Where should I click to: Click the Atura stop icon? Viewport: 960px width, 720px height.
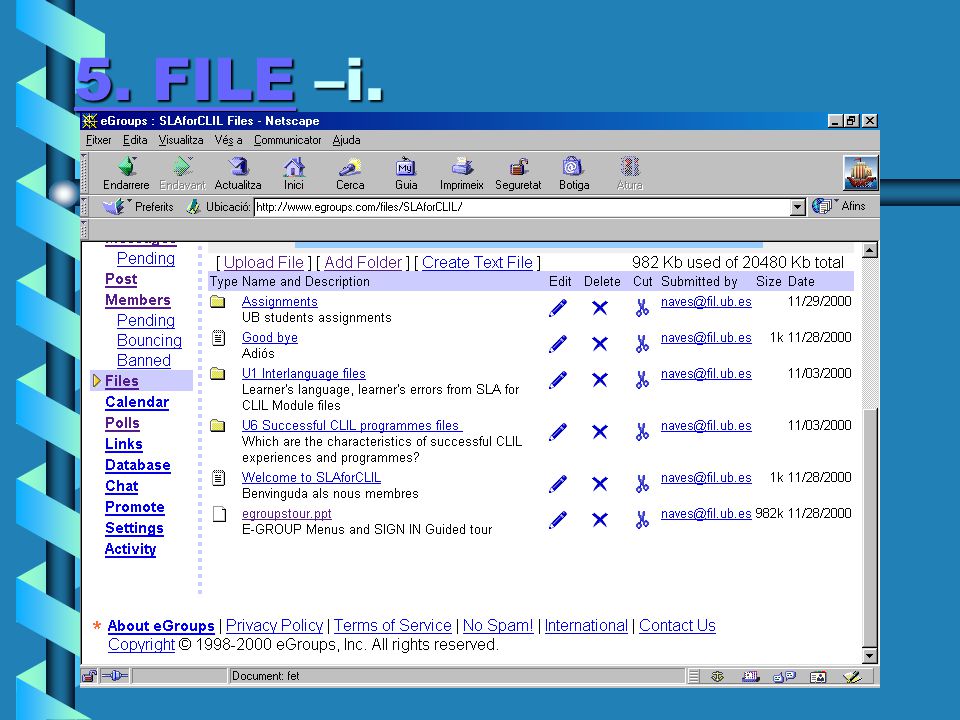[x=629, y=167]
